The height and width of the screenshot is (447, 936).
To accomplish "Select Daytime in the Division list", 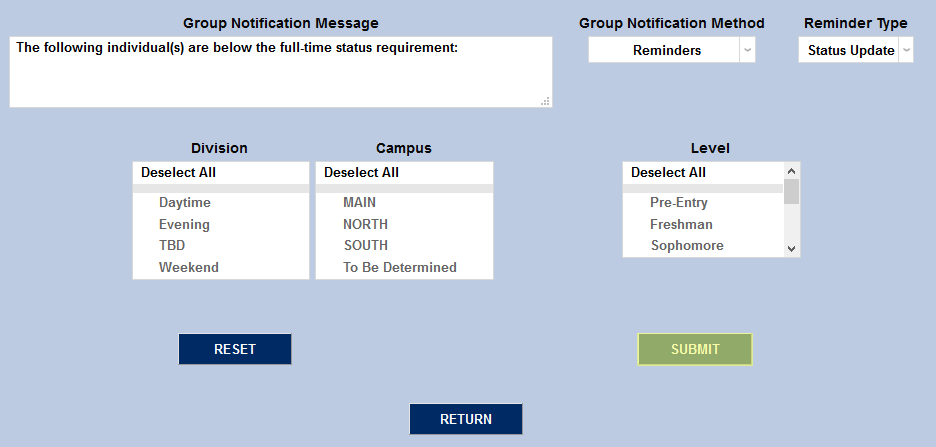I will coord(185,202).
